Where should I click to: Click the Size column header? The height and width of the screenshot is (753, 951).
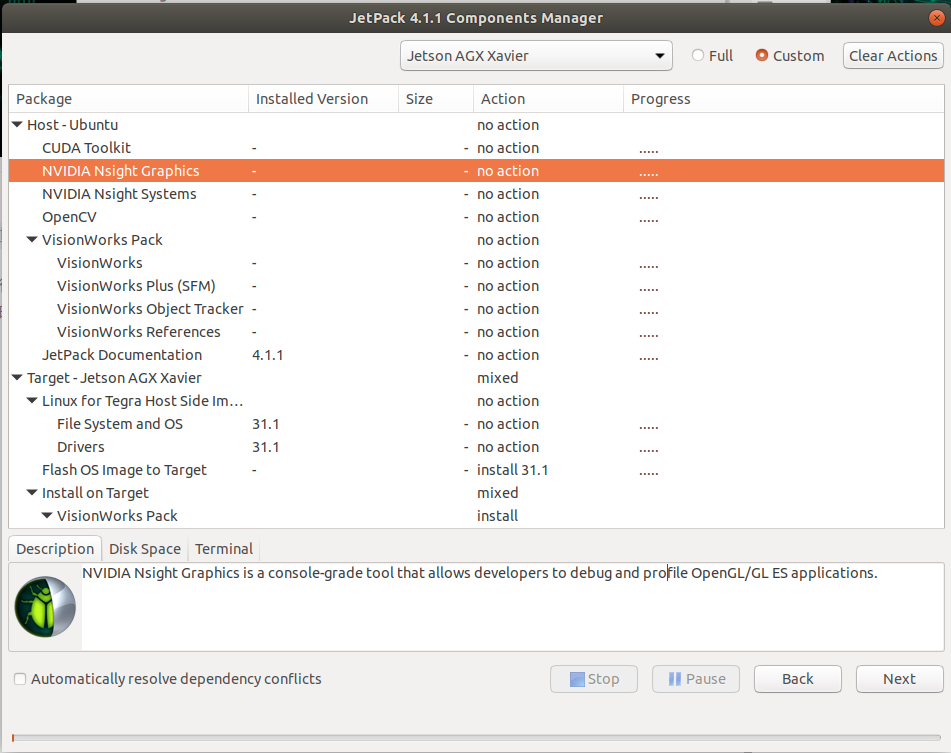point(435,99)
